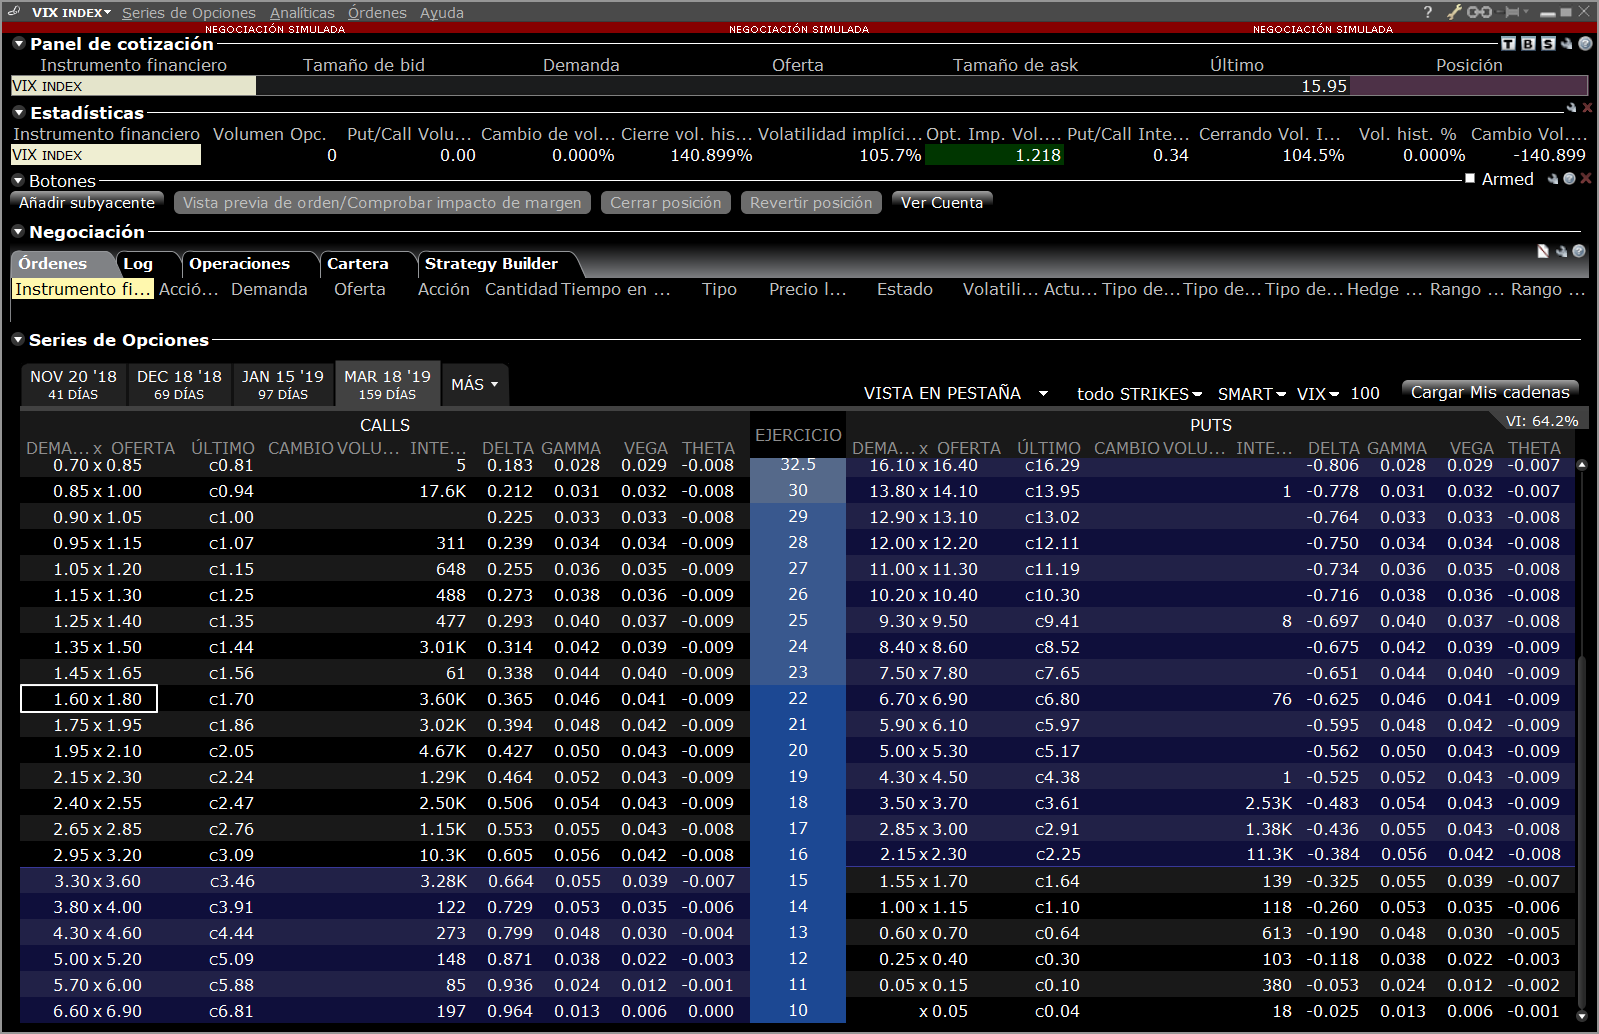Open wrench settings of Estadísticas section
This screenshot has height=1034, width=1599.
pos(1571,108)
